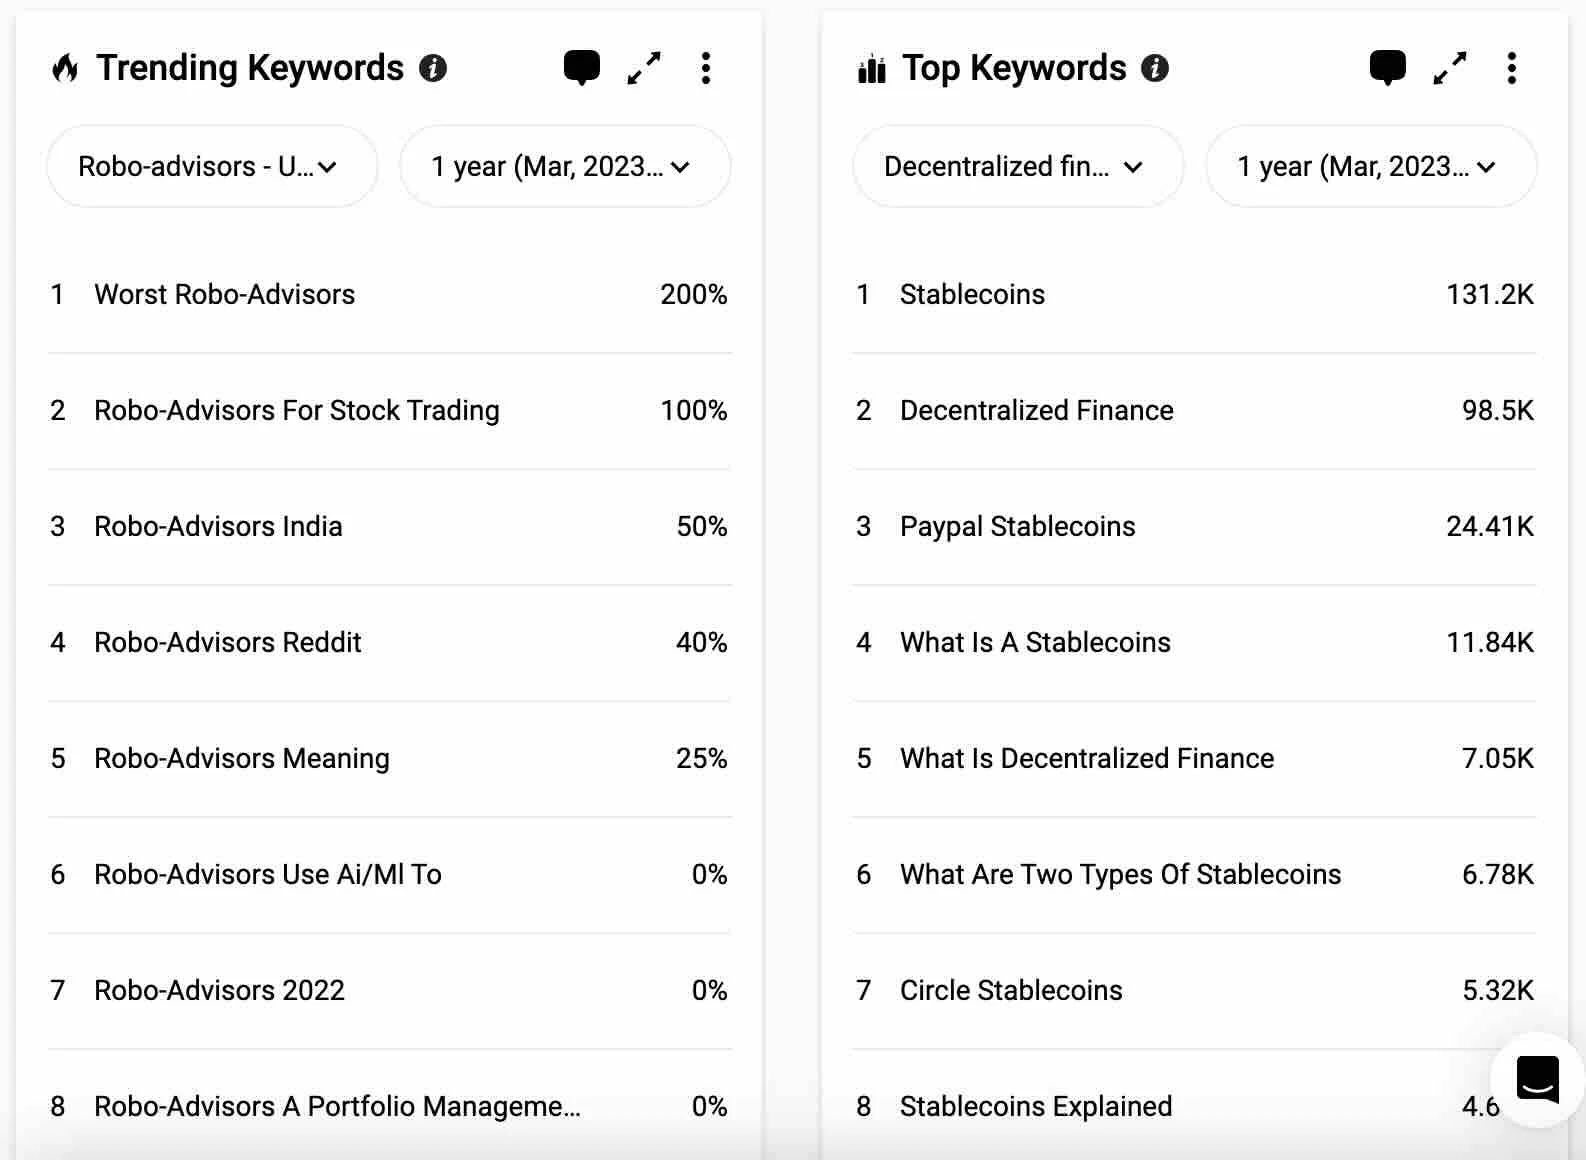Image resolution: width=1586 pixels, height=1160 pixels.
Task: Expand the Top Keywords panel to fullscreen
Action: point(1450,68)
